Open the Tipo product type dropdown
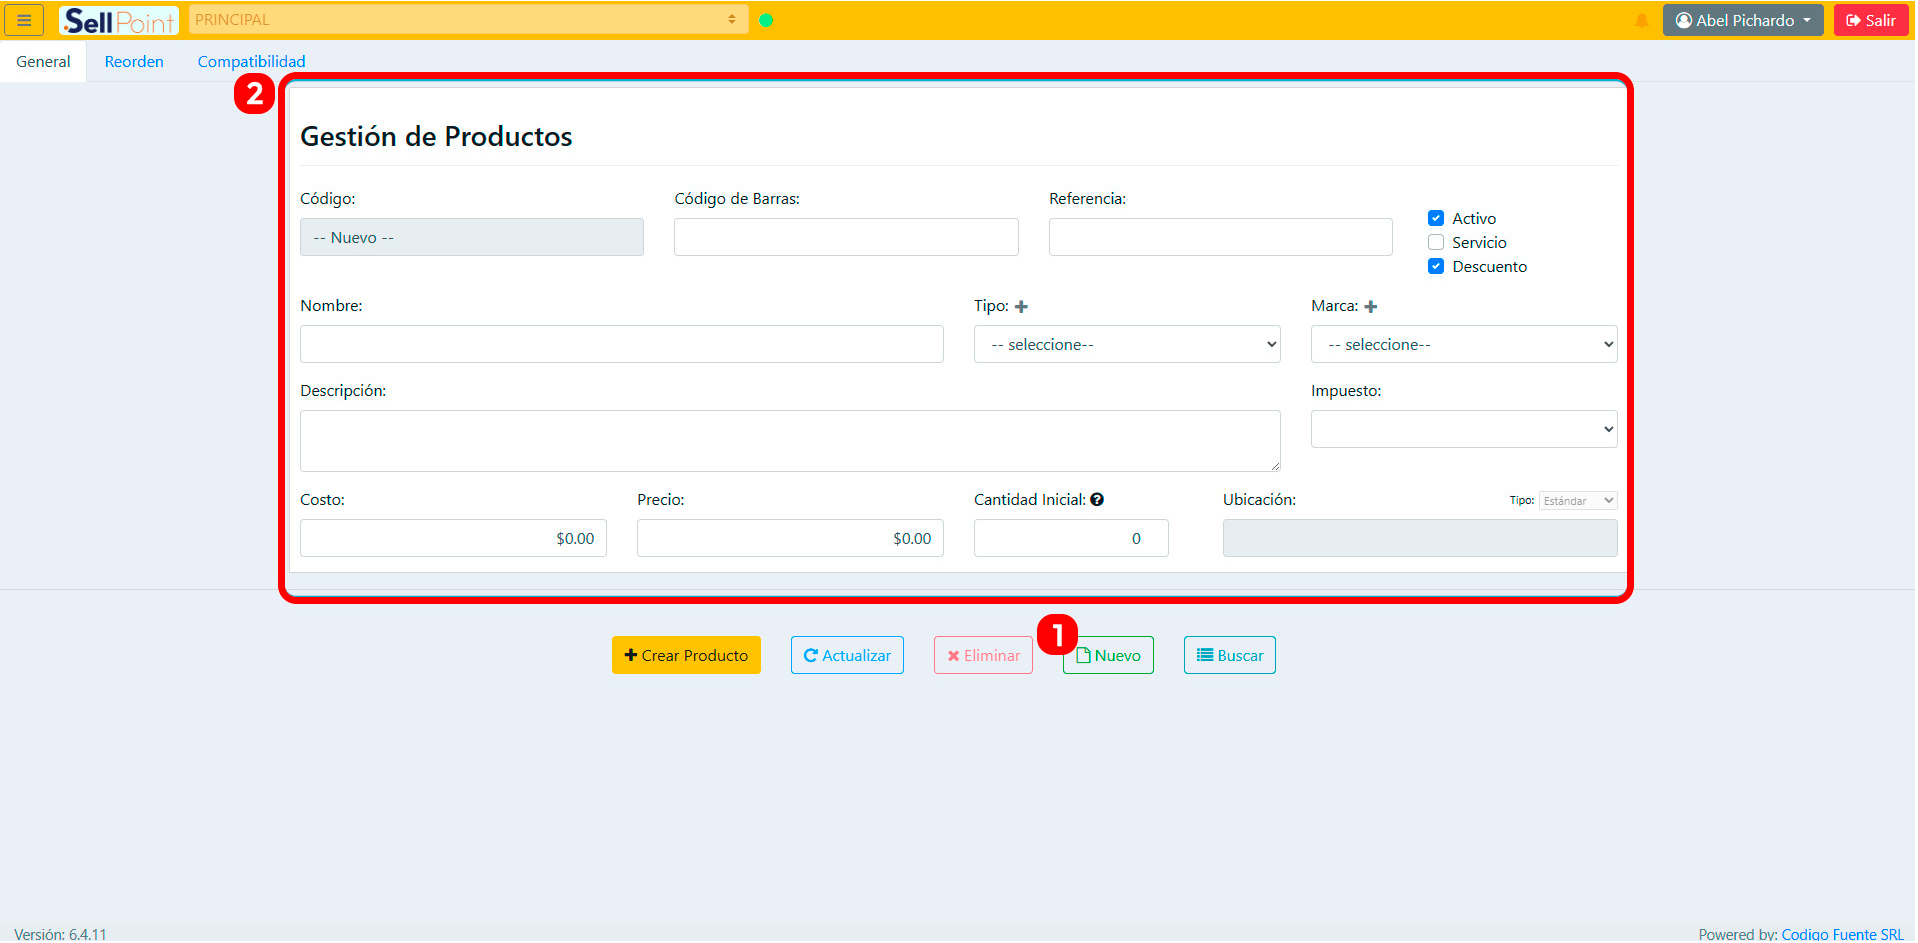The image size is (1918, 943). (1126, 345)
